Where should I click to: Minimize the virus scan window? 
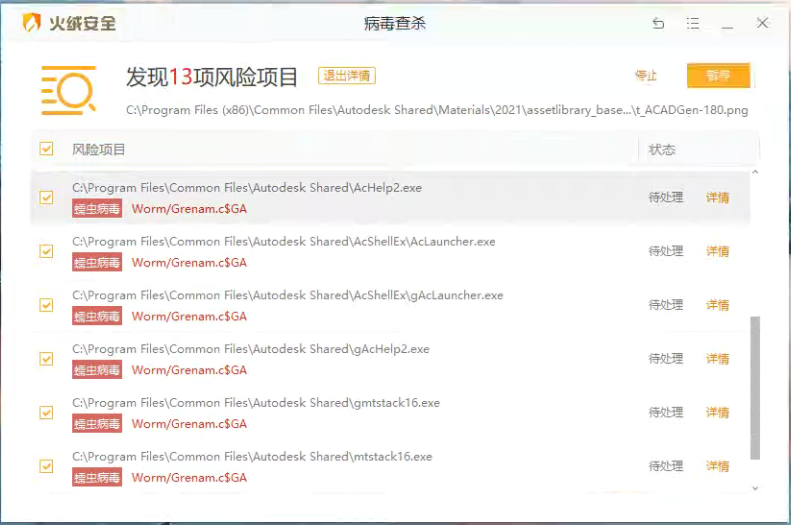(x=727, y=24)
